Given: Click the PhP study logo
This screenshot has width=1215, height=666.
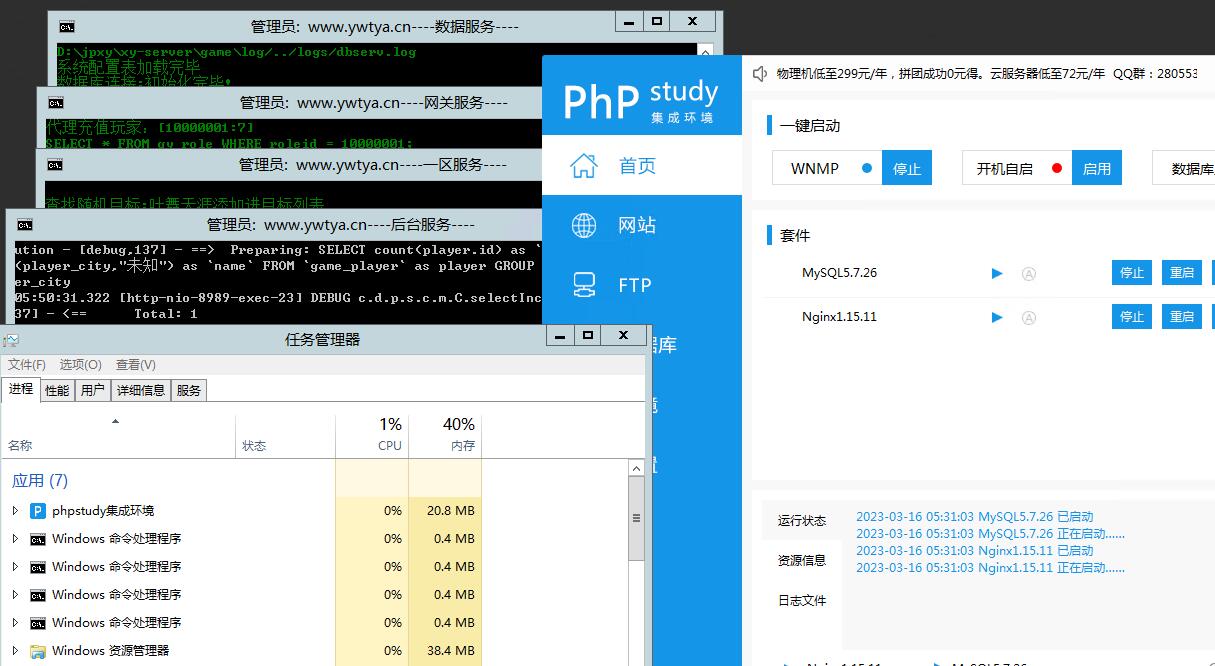Looking at the screenshot, I should [x=641, y=99].
